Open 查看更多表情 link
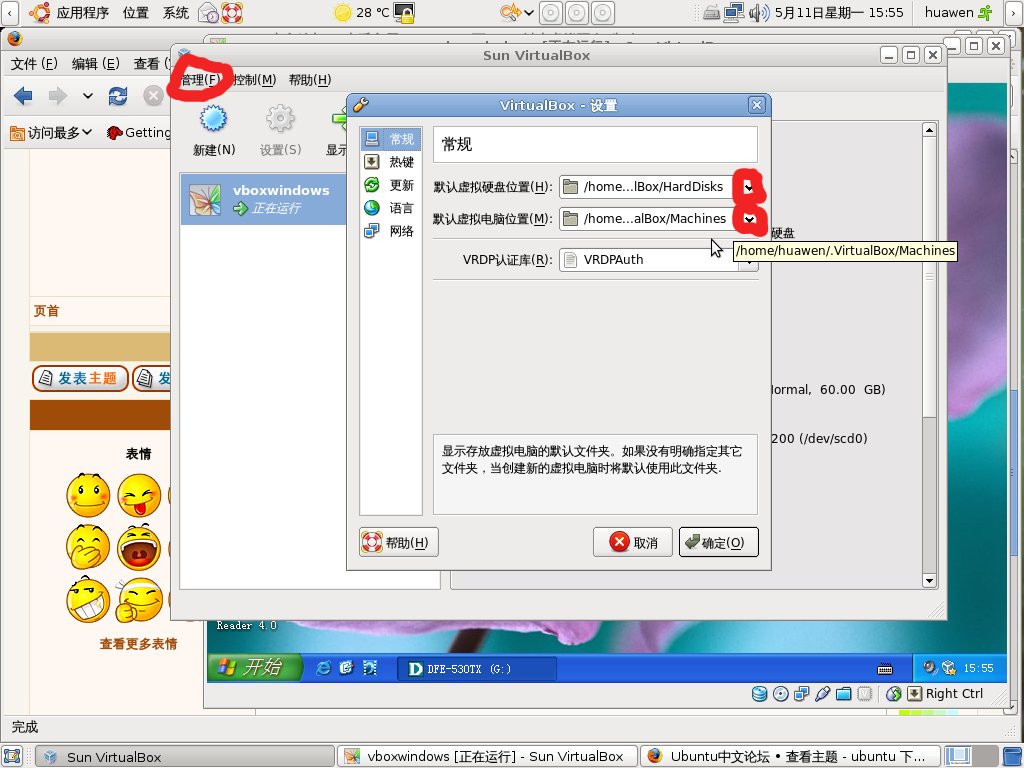Screen dimensions: 1024x768 coord(138,644)
